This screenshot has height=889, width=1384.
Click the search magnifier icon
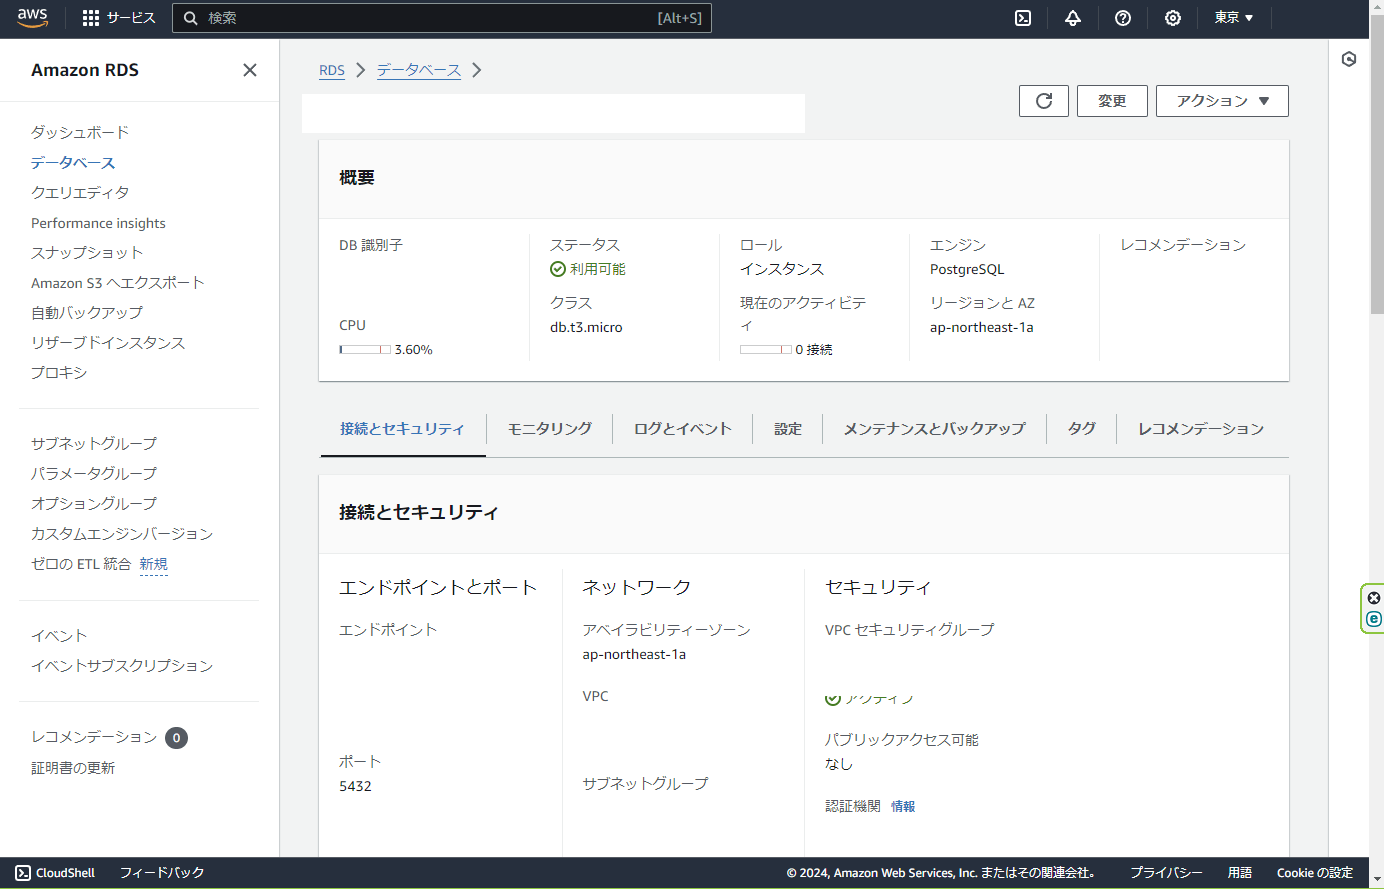coord(191,18)
